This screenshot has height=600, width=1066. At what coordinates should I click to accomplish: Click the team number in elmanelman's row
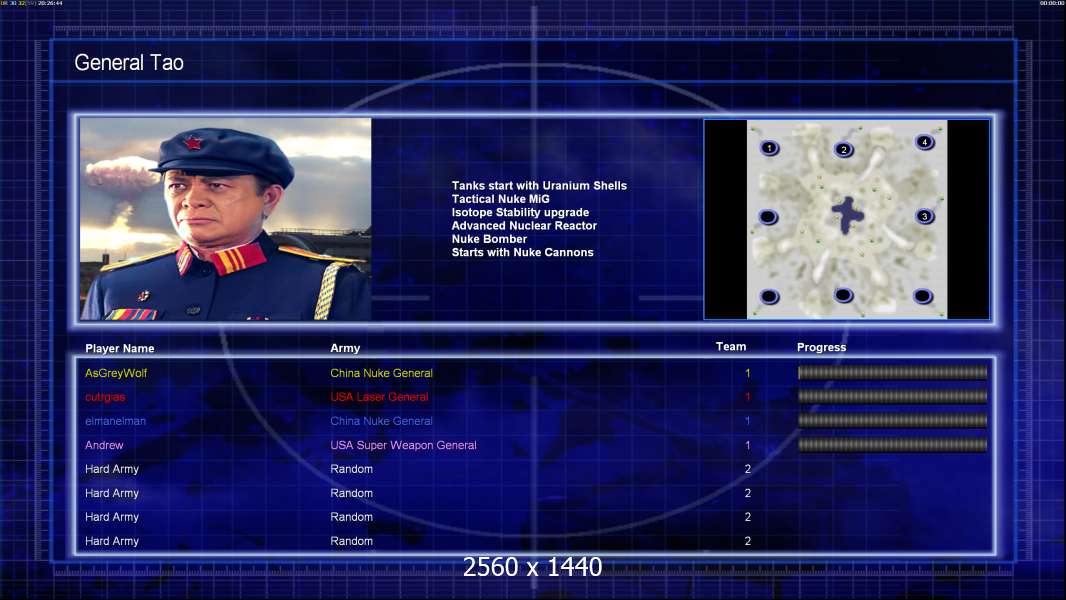748,421
